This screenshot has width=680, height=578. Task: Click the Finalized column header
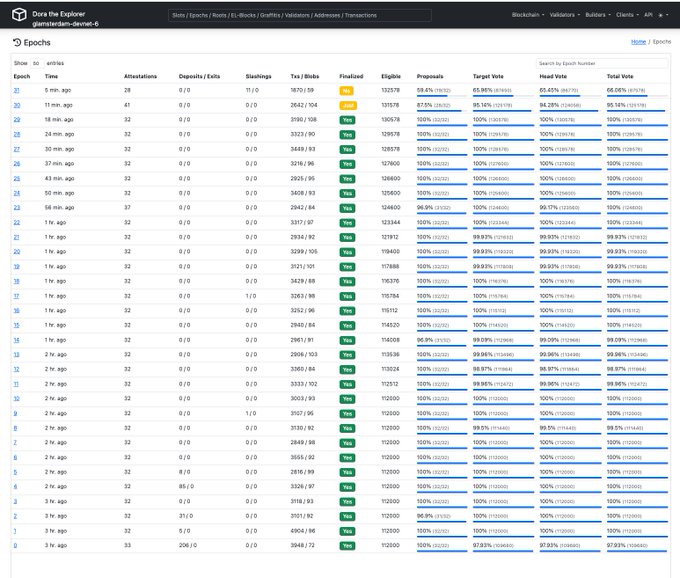click(351, 76)
